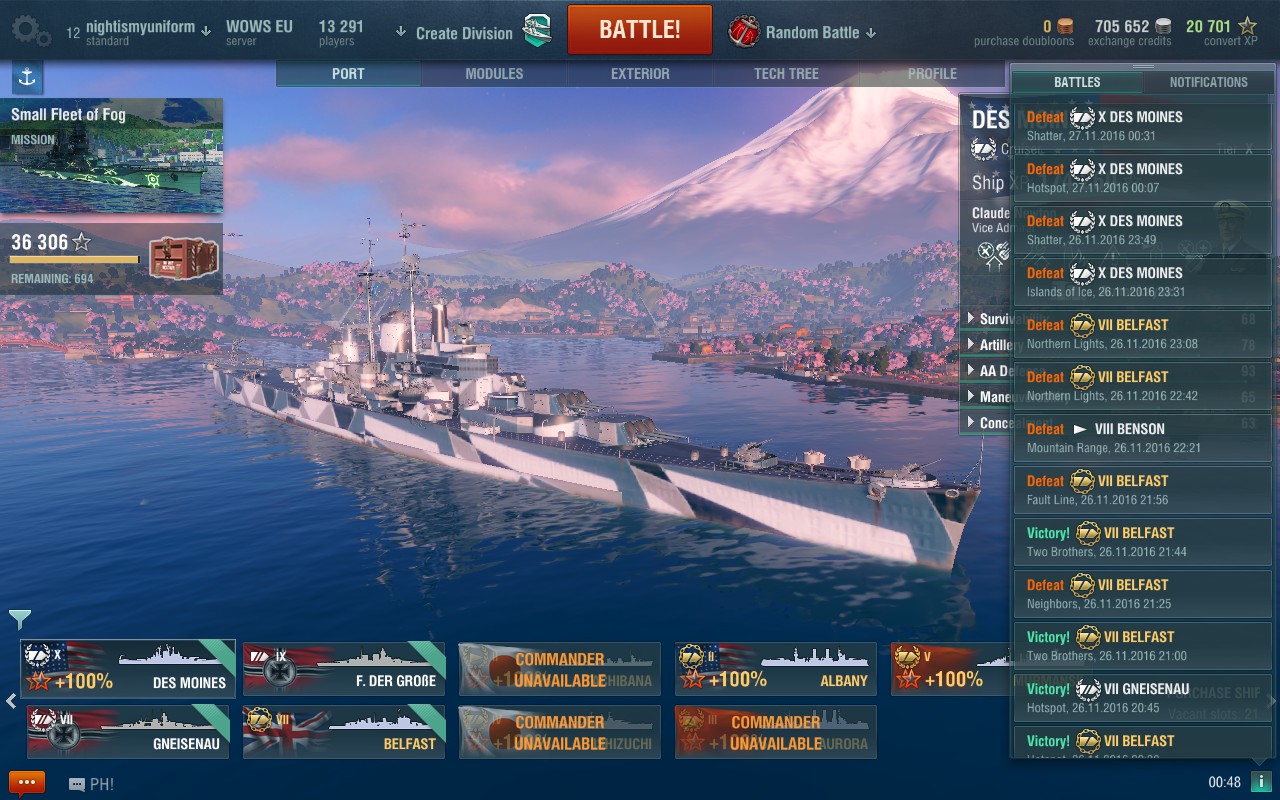
Task: Click the container XP progress bar
Action: click(75, 260)
